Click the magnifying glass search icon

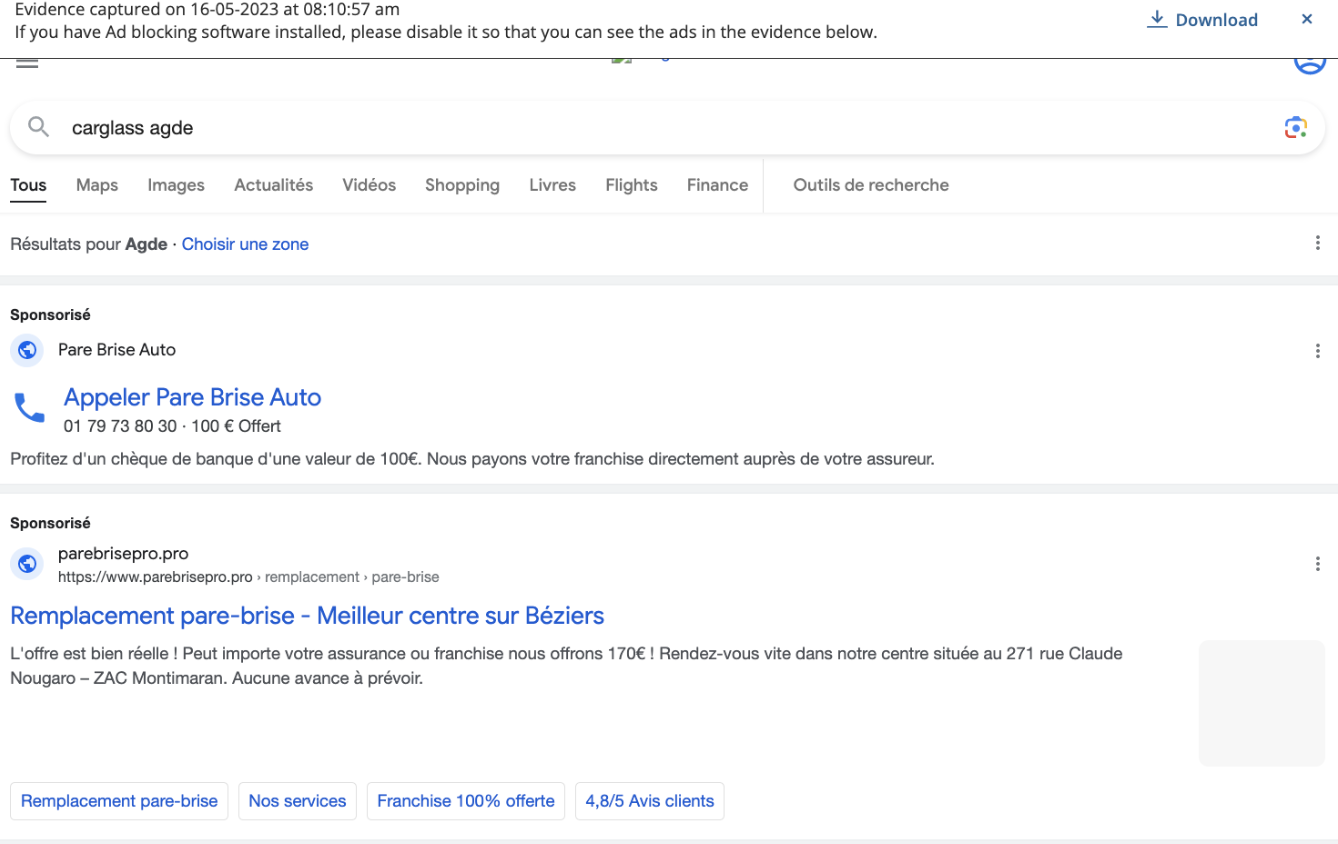[38, 127]
